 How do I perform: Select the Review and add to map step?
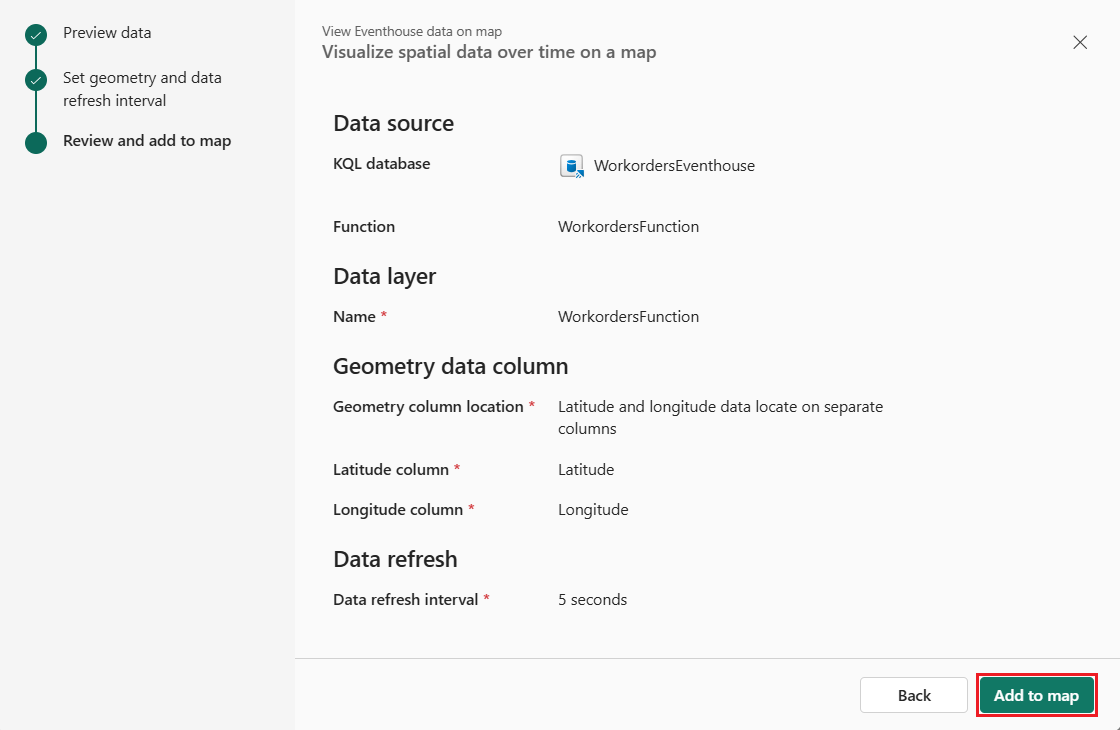point(146,140)
